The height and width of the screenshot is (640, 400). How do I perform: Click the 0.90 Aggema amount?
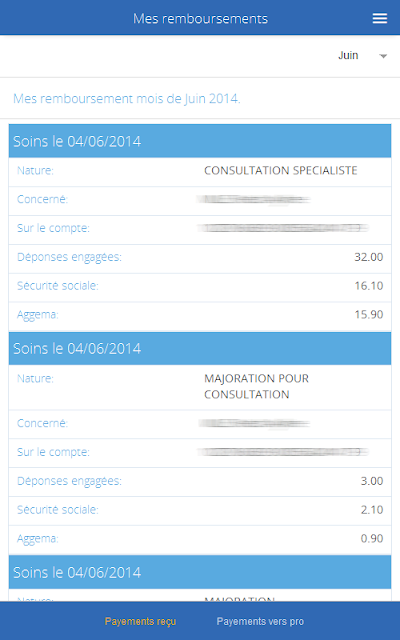372,538
